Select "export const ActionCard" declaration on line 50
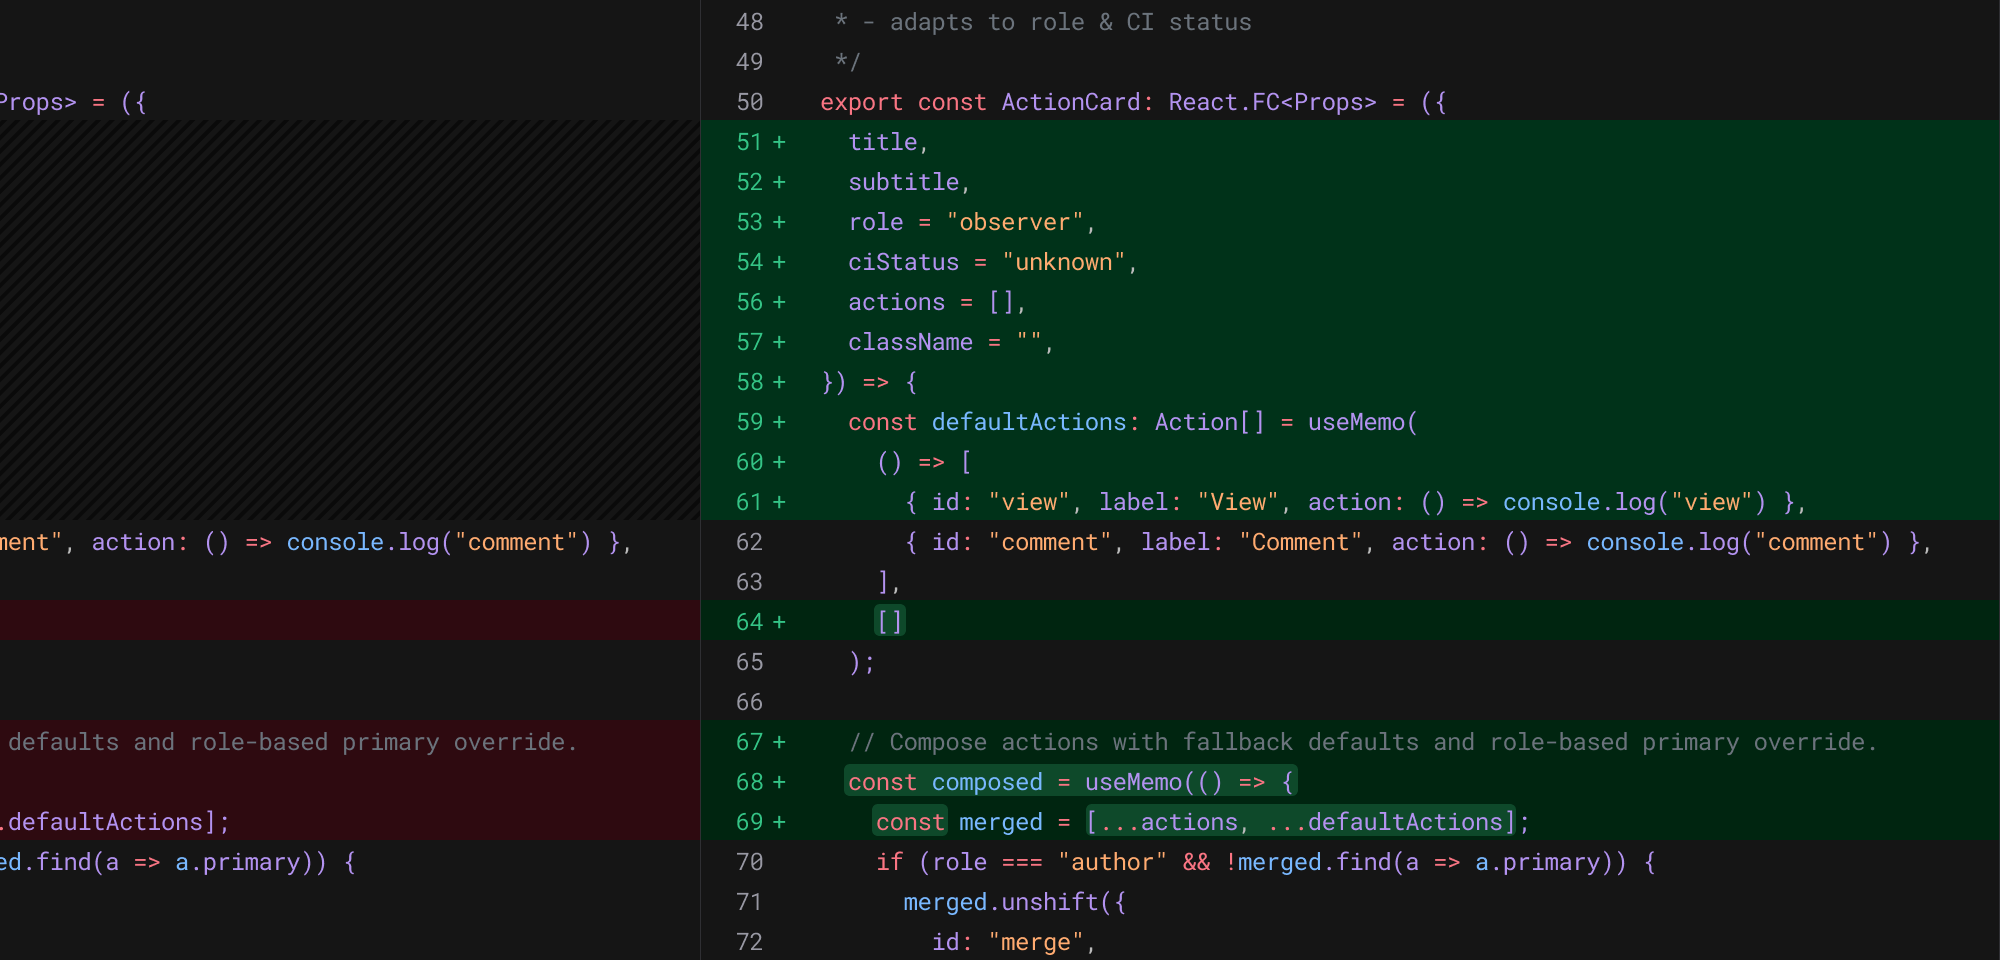Screen dimensions: 2000x960 click(x=980, y=102)
